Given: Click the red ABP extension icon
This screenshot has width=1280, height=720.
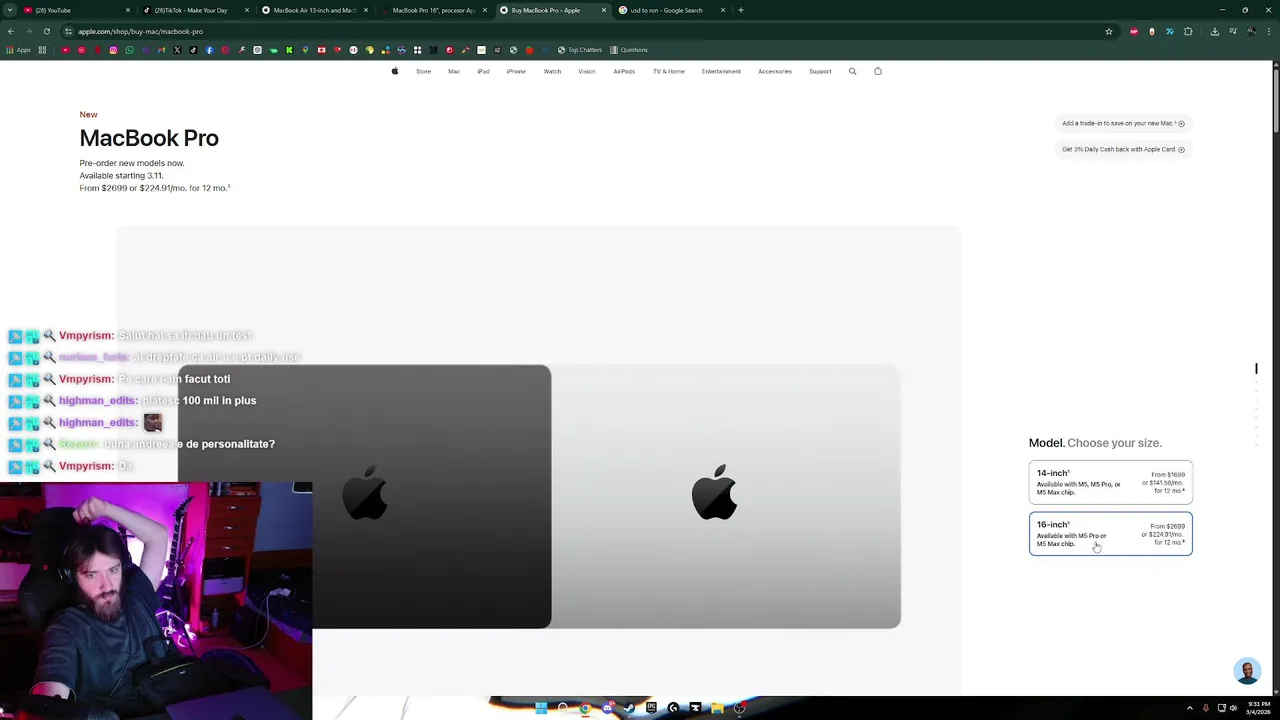Looking at the screenshot, I should [1134, 31].
